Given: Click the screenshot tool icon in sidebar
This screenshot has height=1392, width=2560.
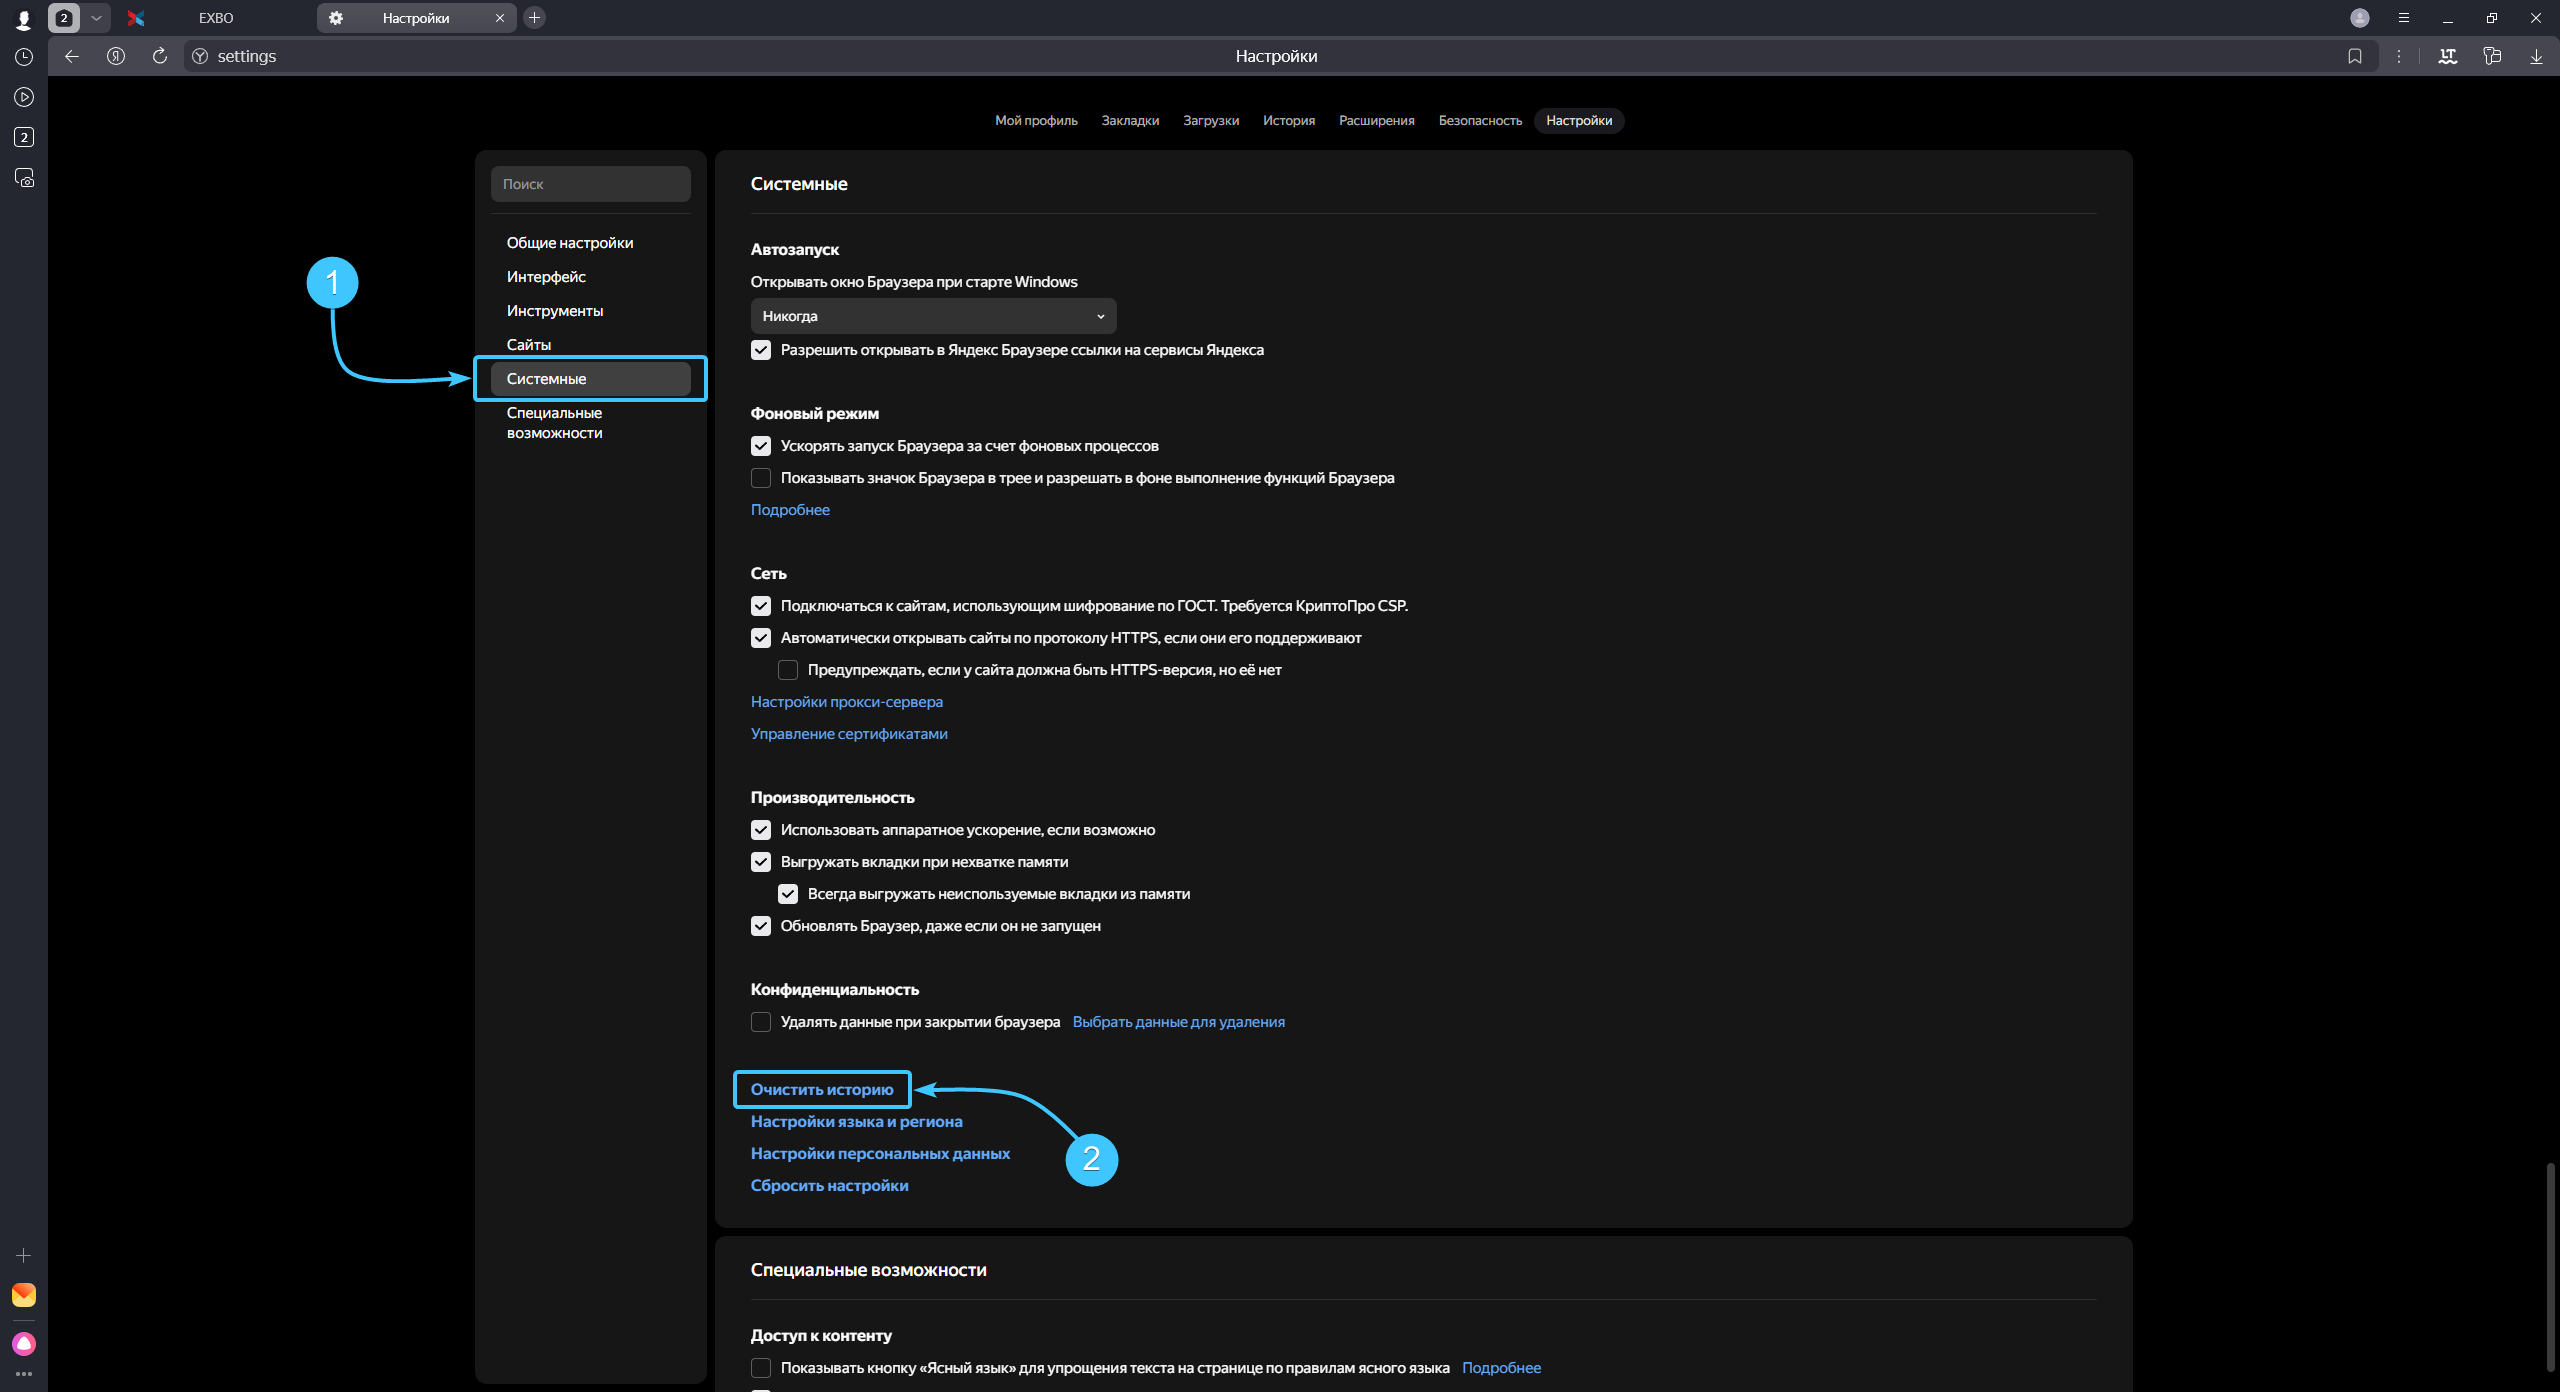Looking at the screenshot, I should [x=24, y=178].
